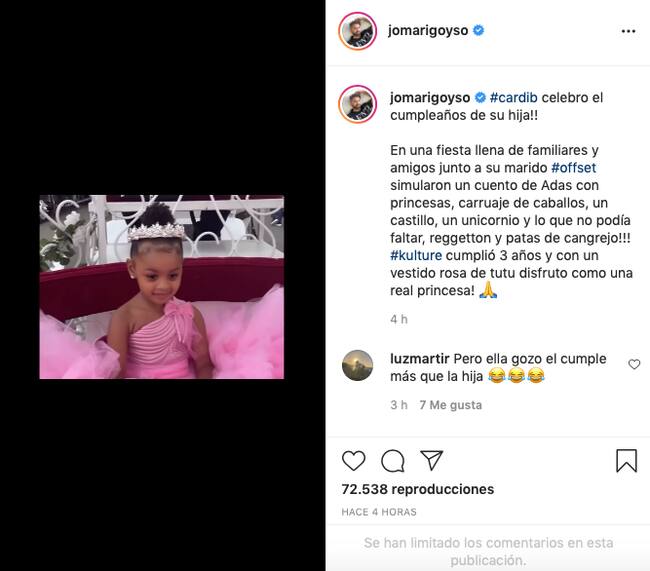The image size is (650, 571).
Task: Open luzmartir's profile avatar
Action: tap(357, 365)
